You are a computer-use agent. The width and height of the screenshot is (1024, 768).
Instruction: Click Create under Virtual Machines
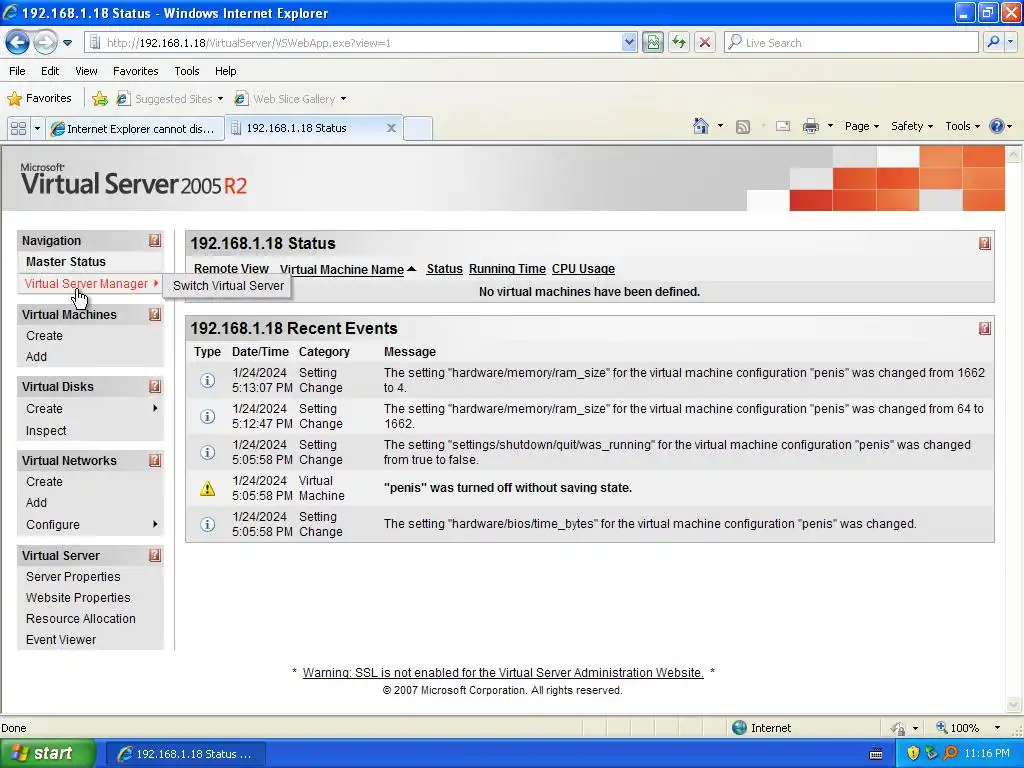coord(44,336)
